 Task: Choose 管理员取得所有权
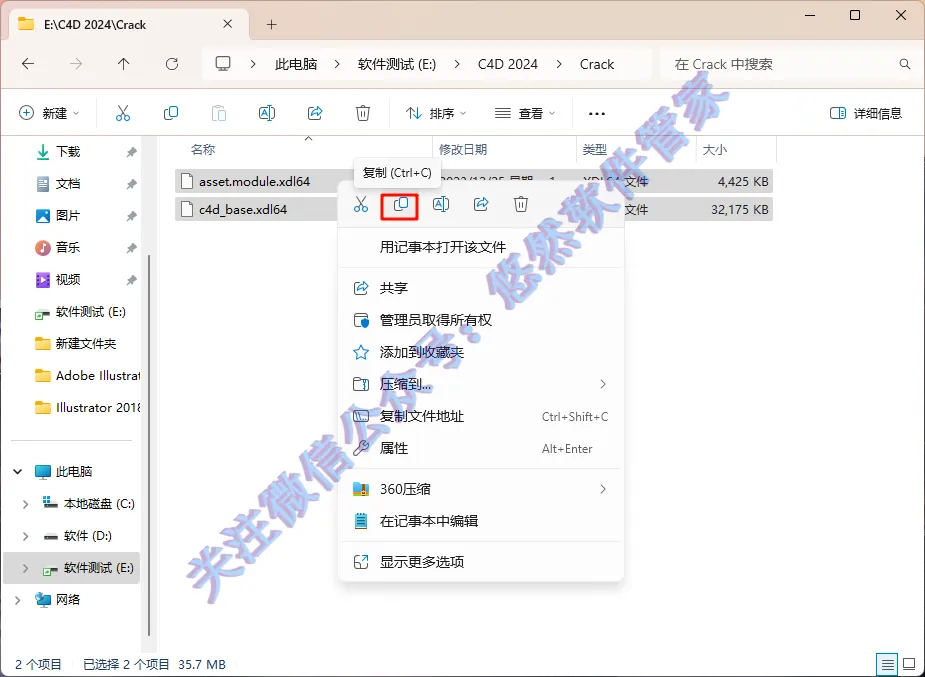tap(481, 320)
